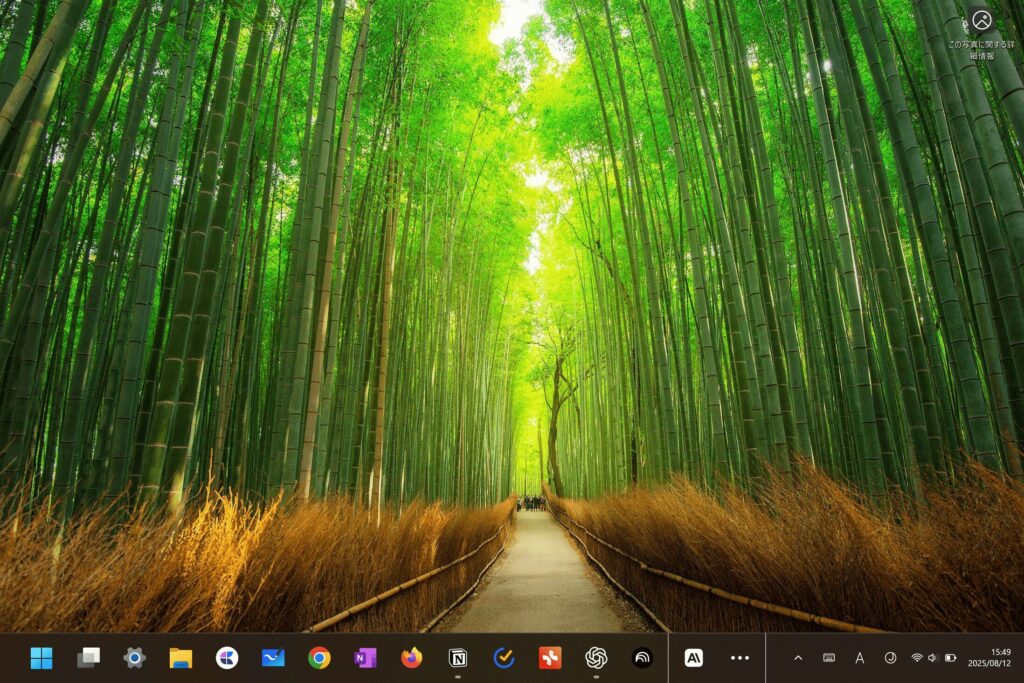
Task: Launch the red Xmind app icon
Action: (550, 657)
